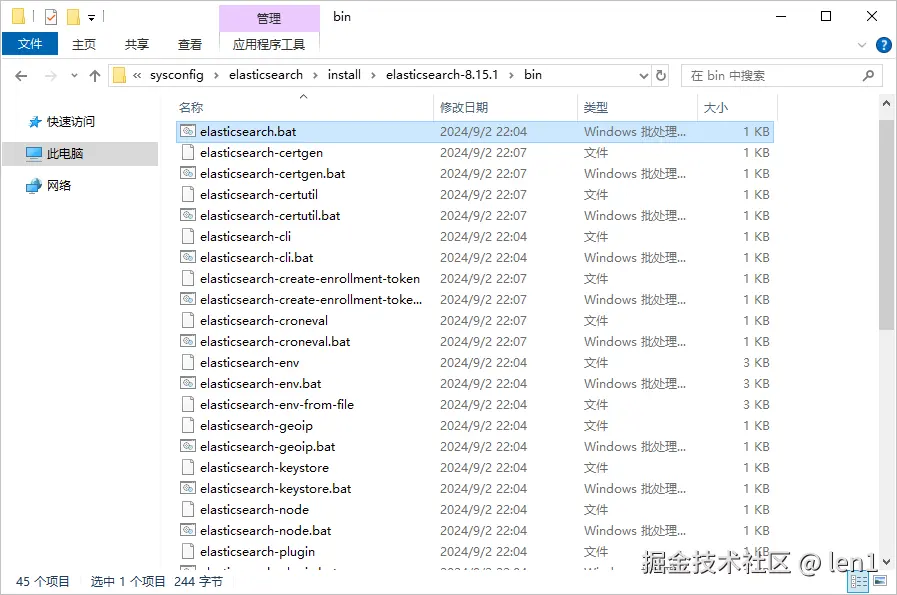Image resolution: width=897 pixels, height=595 pixels.
Task: Click the elasticsearch-certutil file icon
Action: (188, 194)
